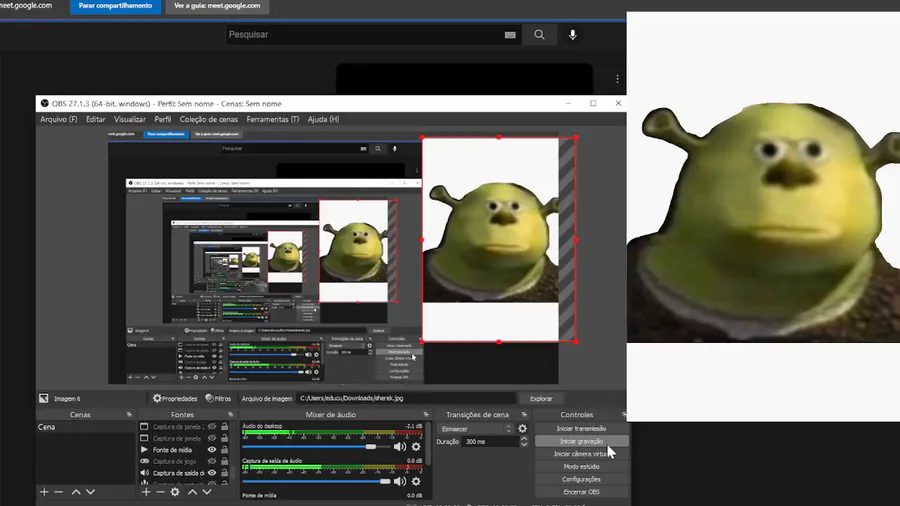This screenshot has width=900, height=506.
Task: Open the Perfil menu
Action: pos(162,119)
